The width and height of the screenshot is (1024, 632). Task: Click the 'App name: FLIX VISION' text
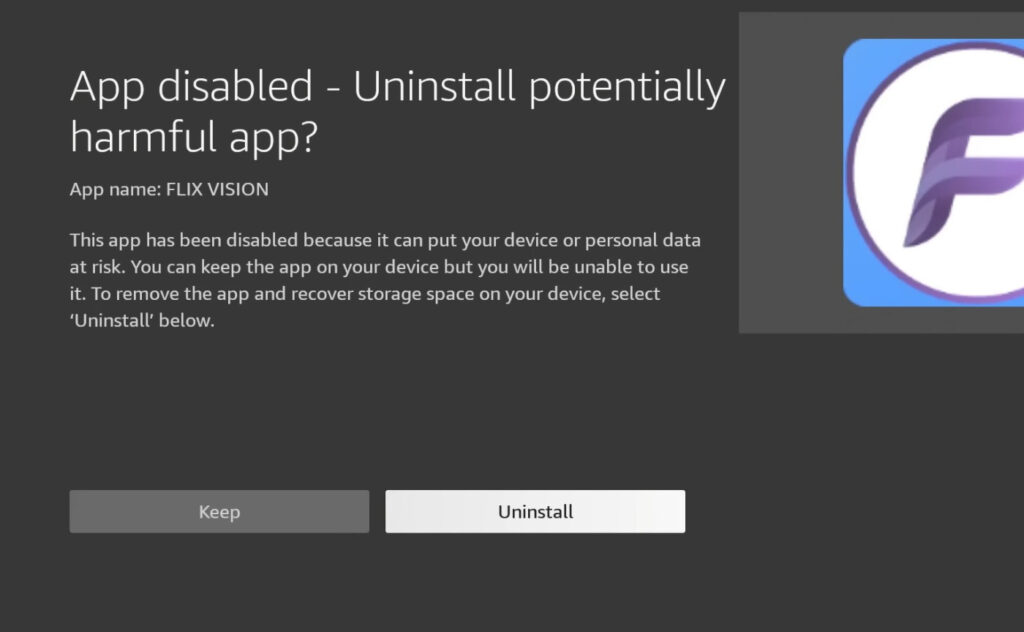(x=169, y=189)
